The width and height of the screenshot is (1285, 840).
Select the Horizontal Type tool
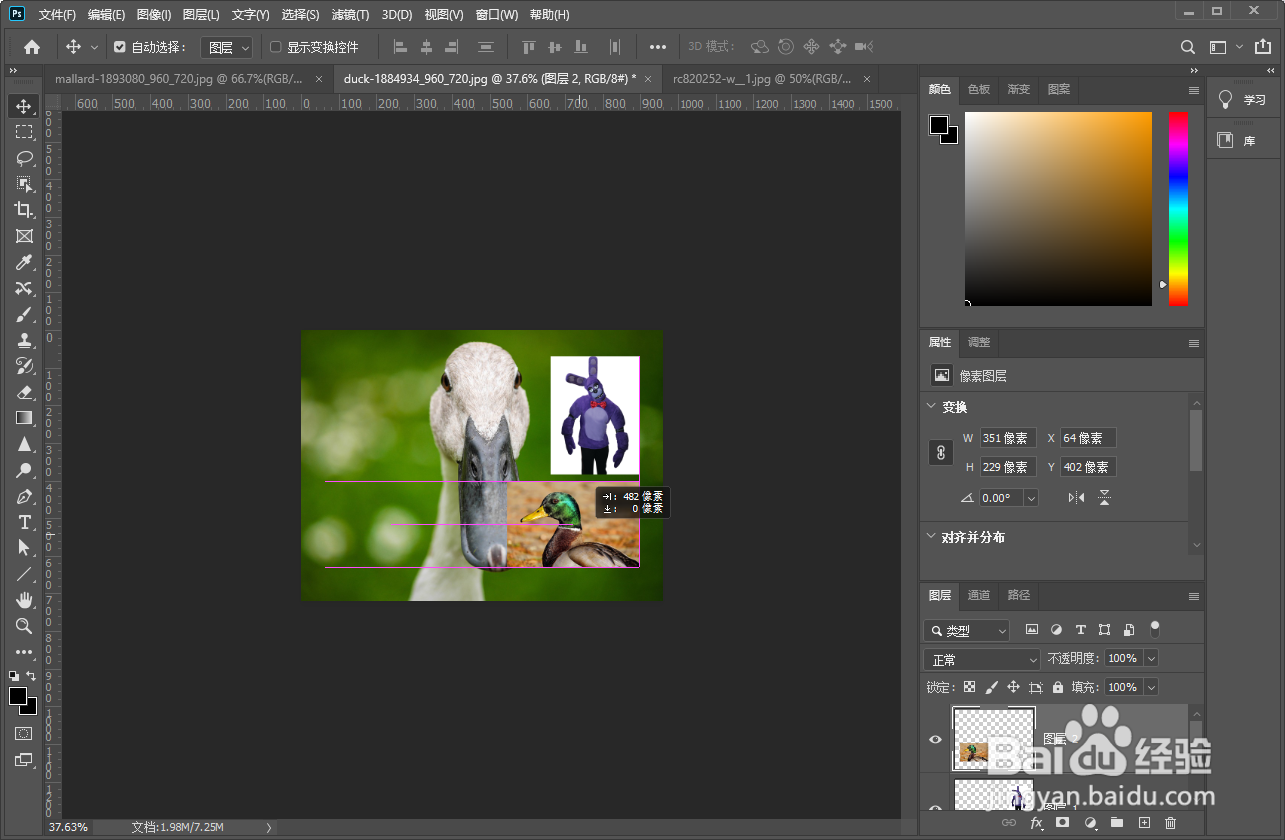pos(24,522)
